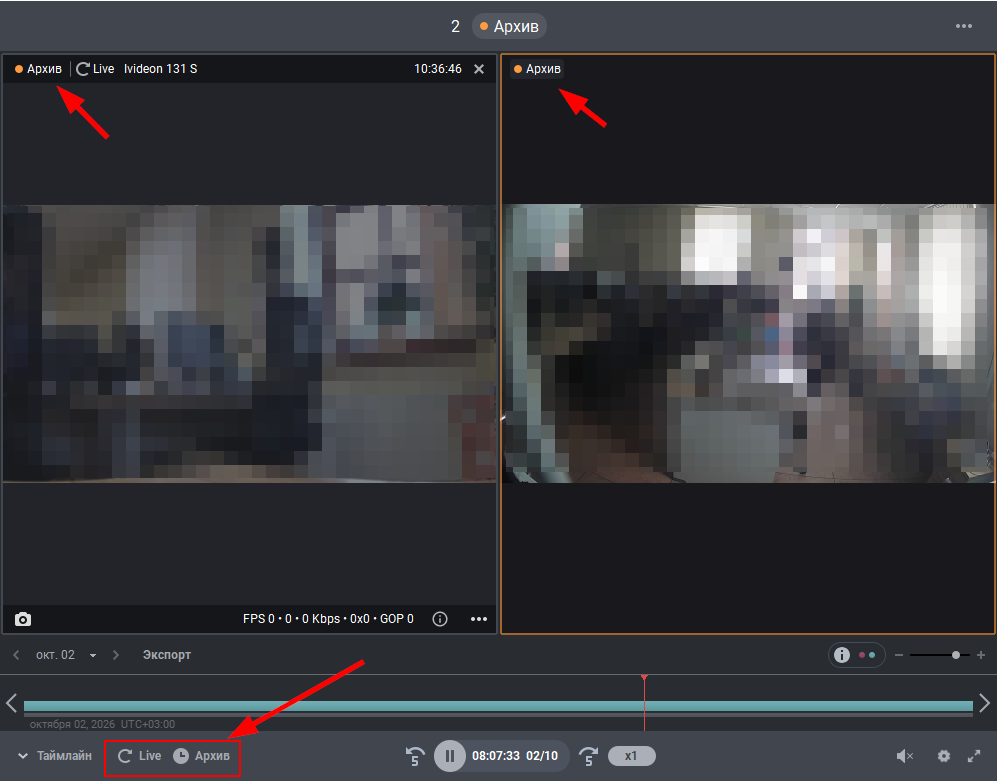The image size is (997, 781).
Task: Go to next day after окт. 02
Action: tap(116, 655)
